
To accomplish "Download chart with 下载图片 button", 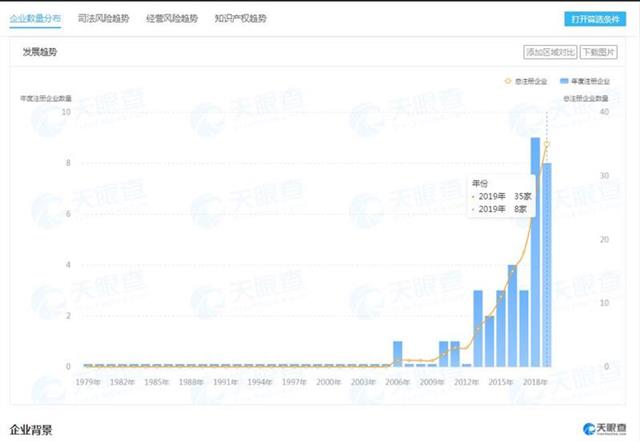I will pyautogui.click(x=598, y=52).
